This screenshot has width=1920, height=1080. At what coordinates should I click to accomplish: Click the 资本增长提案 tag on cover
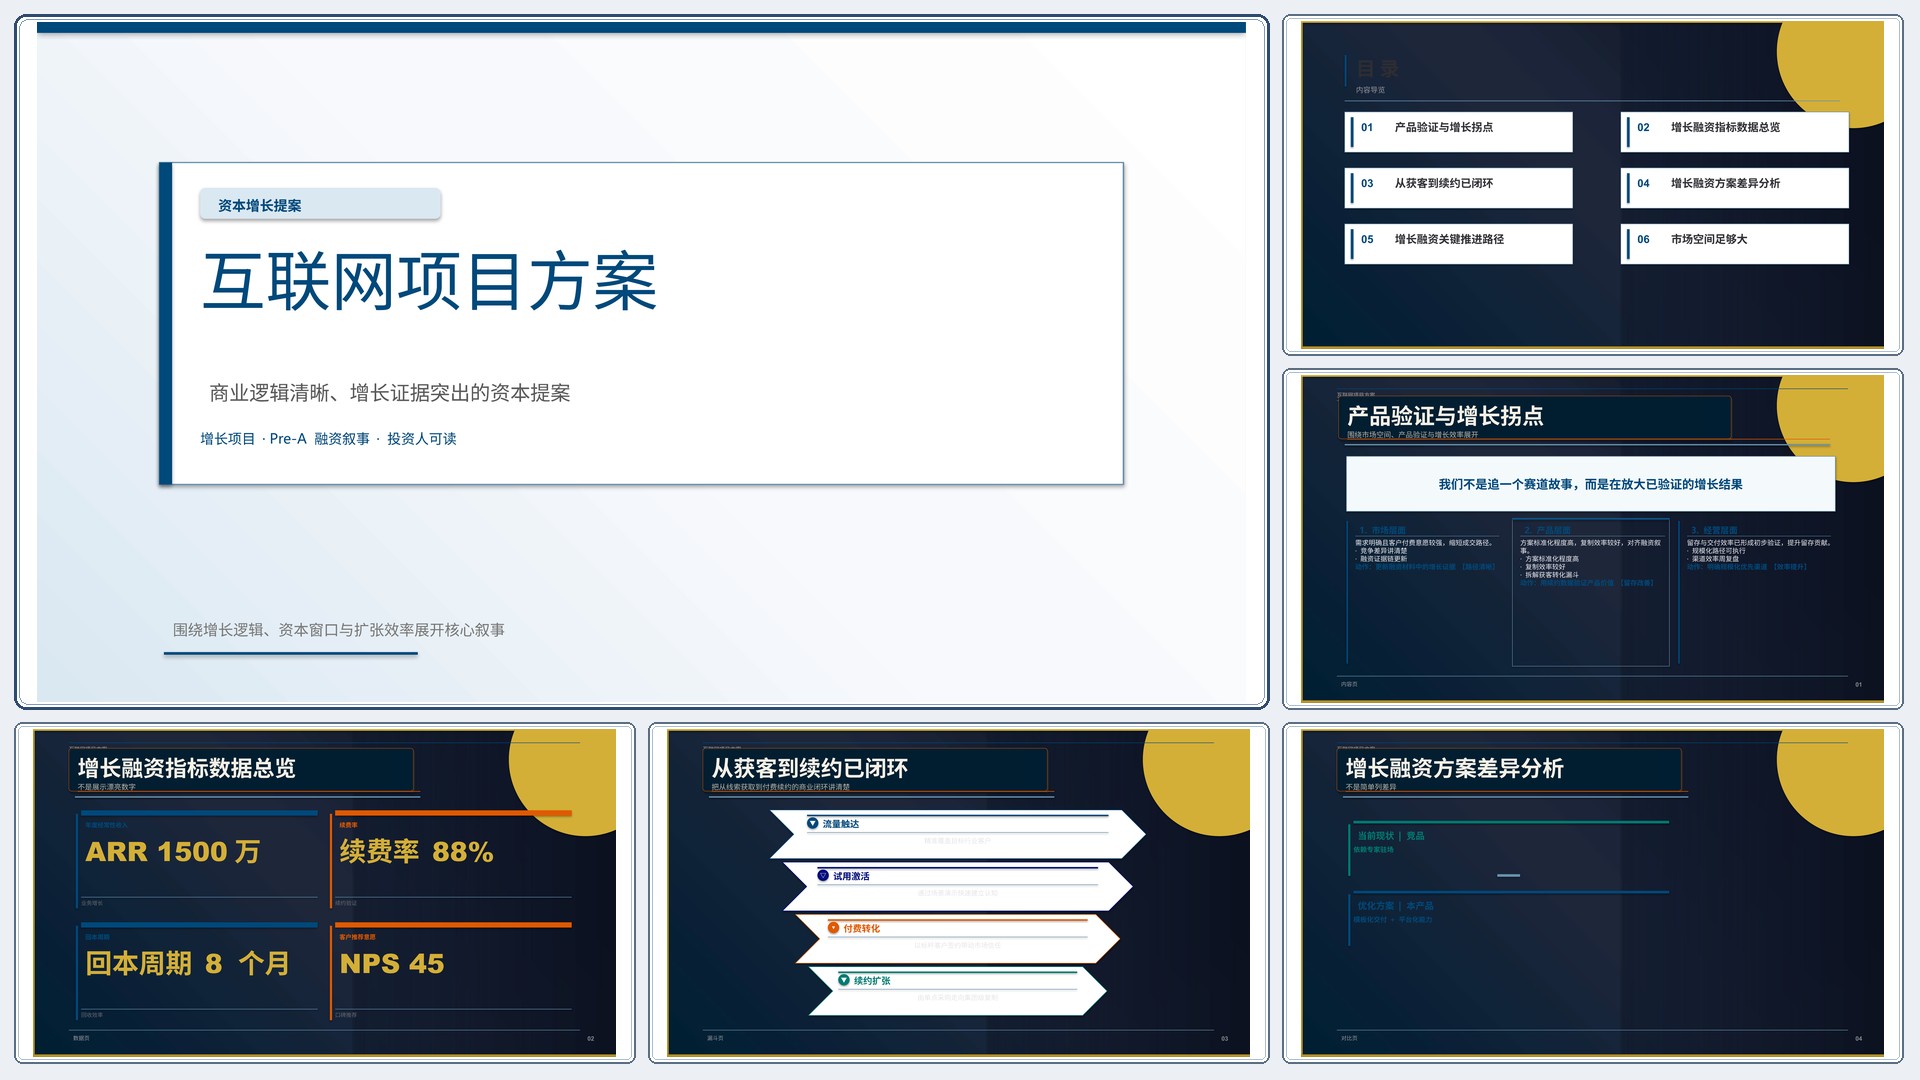point(320,205)
